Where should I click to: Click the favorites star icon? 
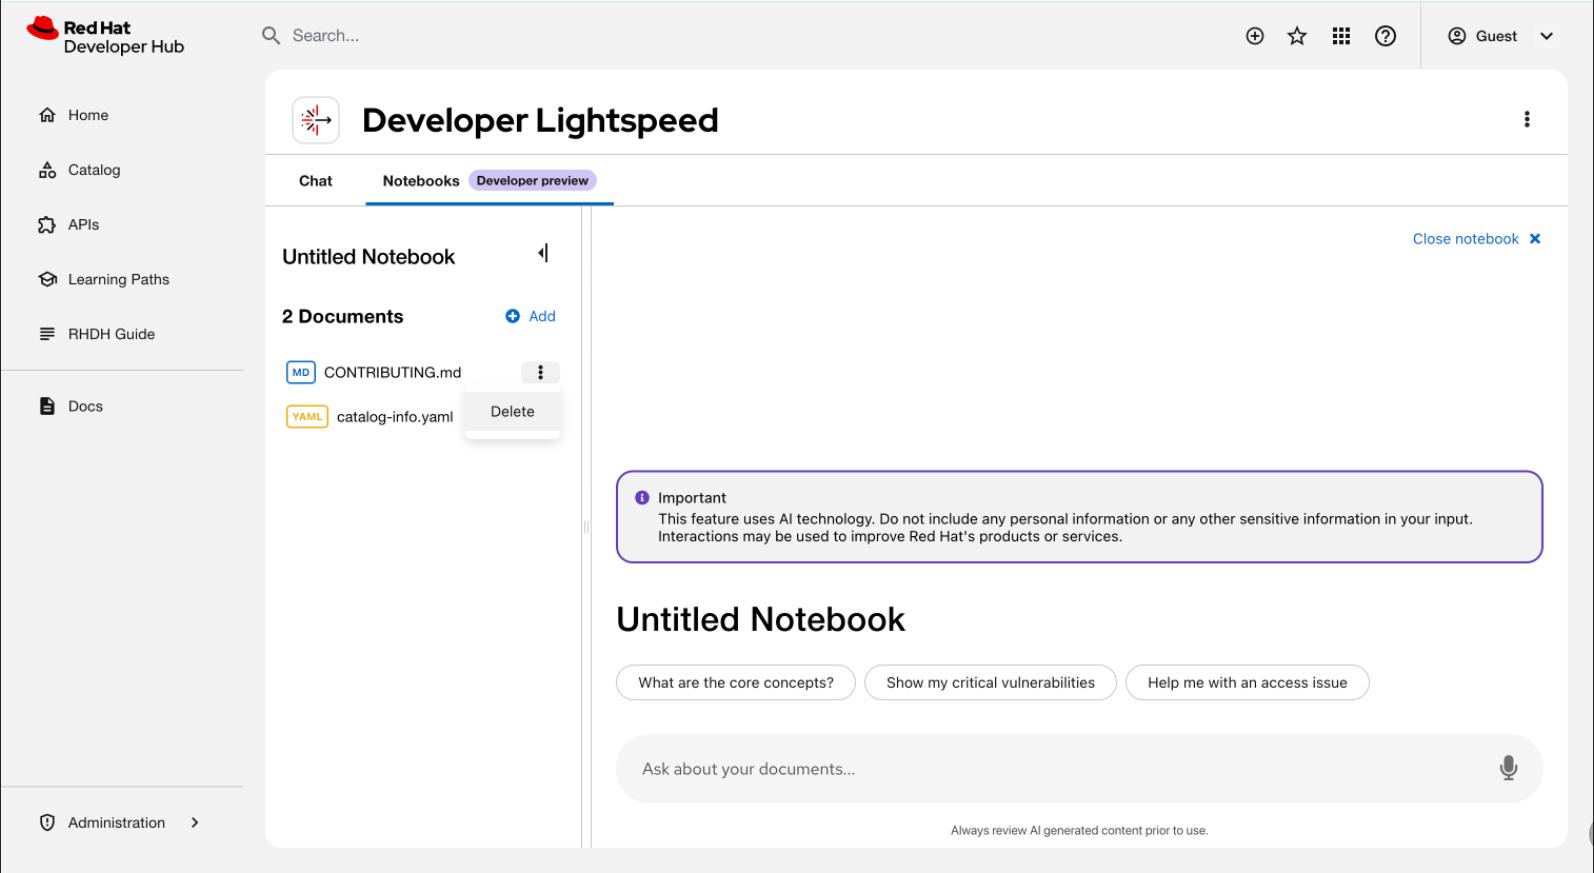pyautogui.click(x=1297, y=36)
